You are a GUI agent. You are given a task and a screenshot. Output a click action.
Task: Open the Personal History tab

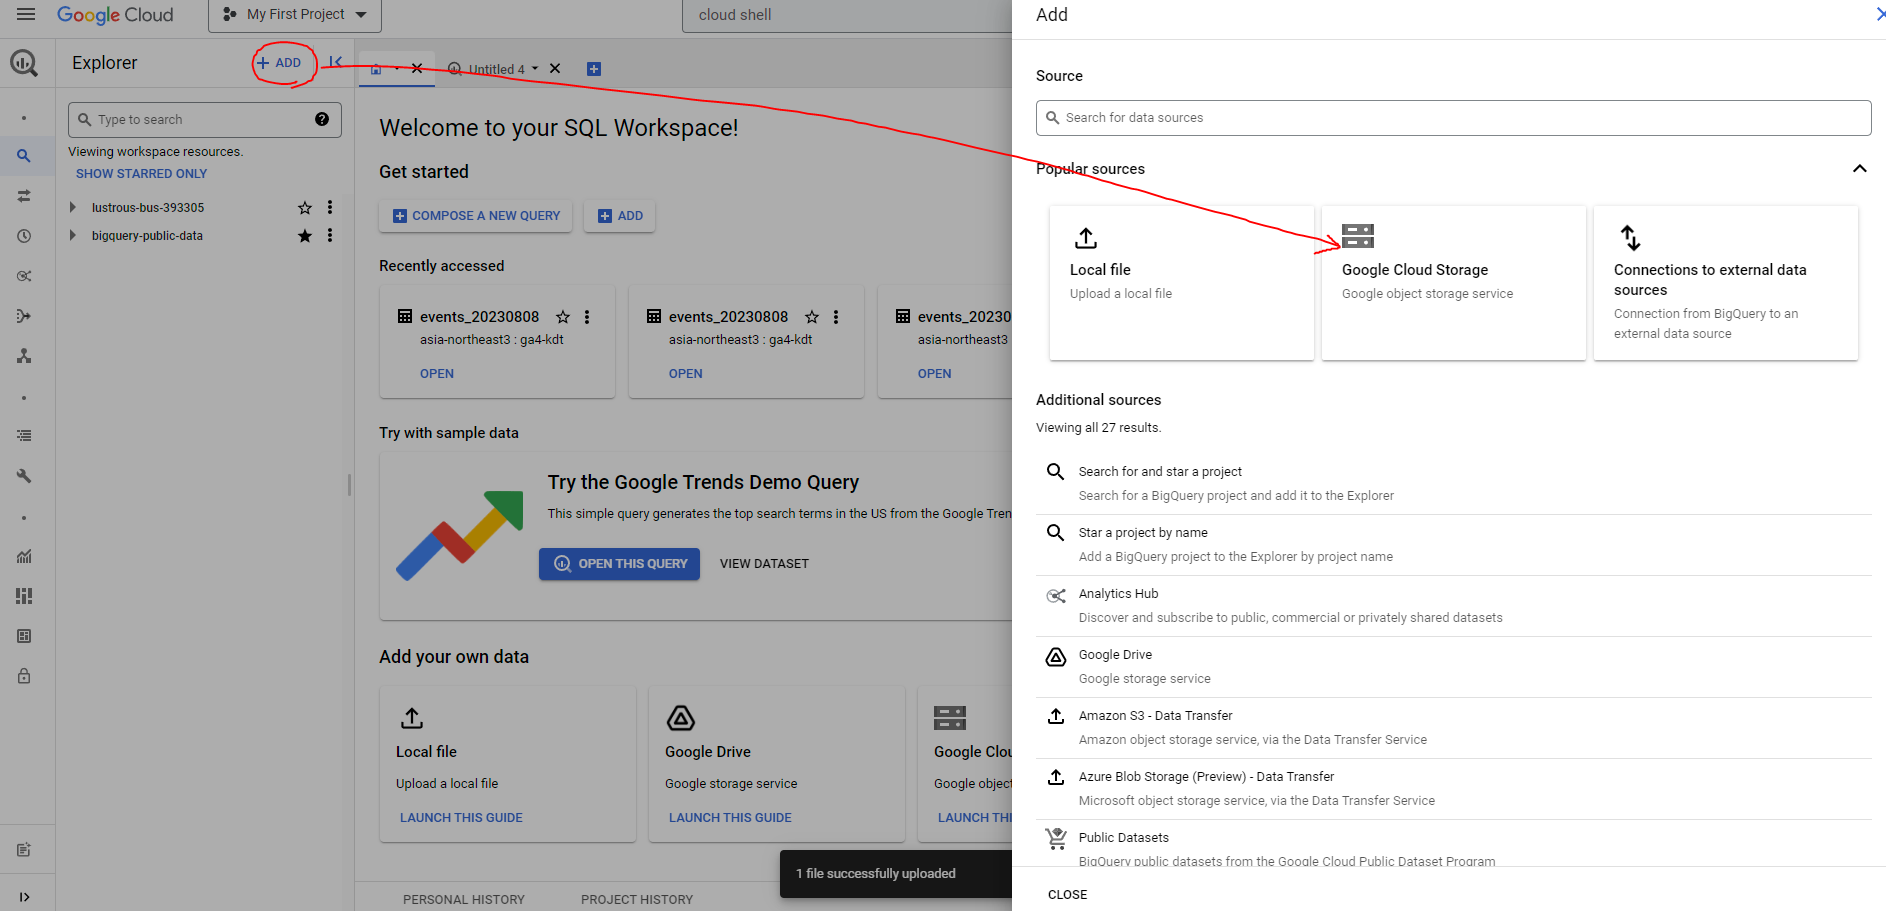(464, 899)
